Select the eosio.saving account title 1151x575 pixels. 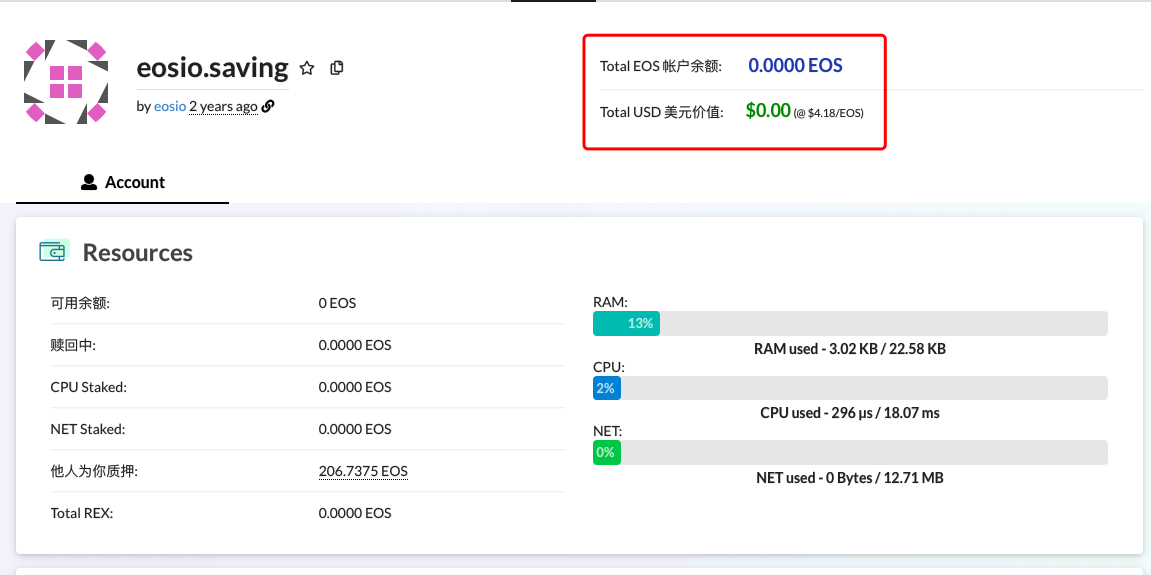pos(212,68)
